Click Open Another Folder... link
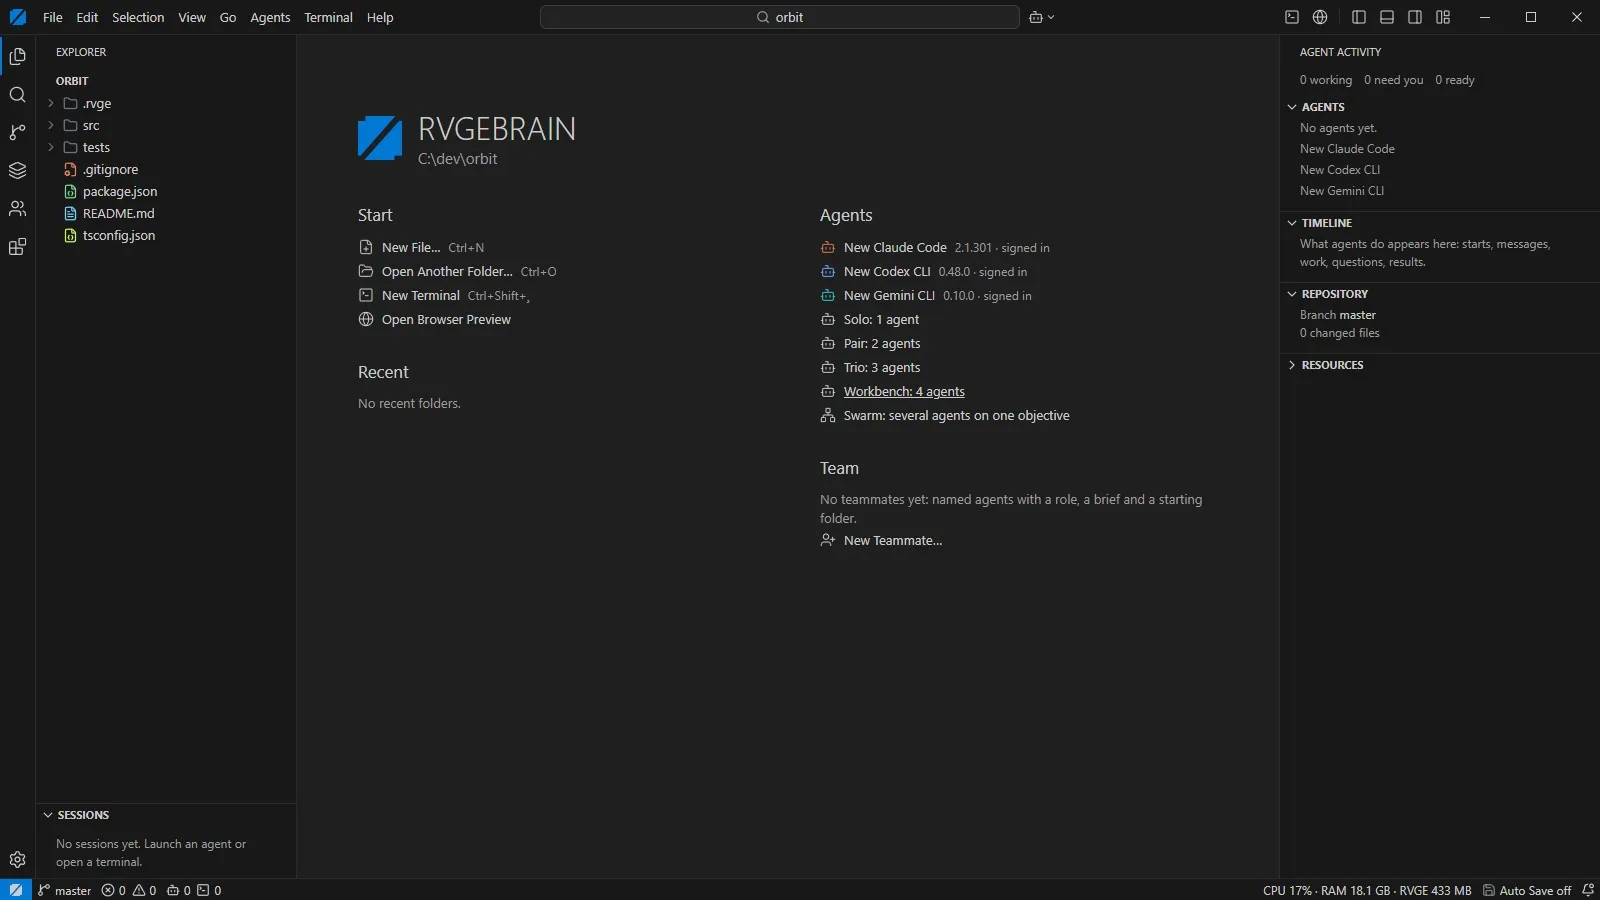This screenshot has height=900, width=1600. pyautogui.click(x=447, y=271)
